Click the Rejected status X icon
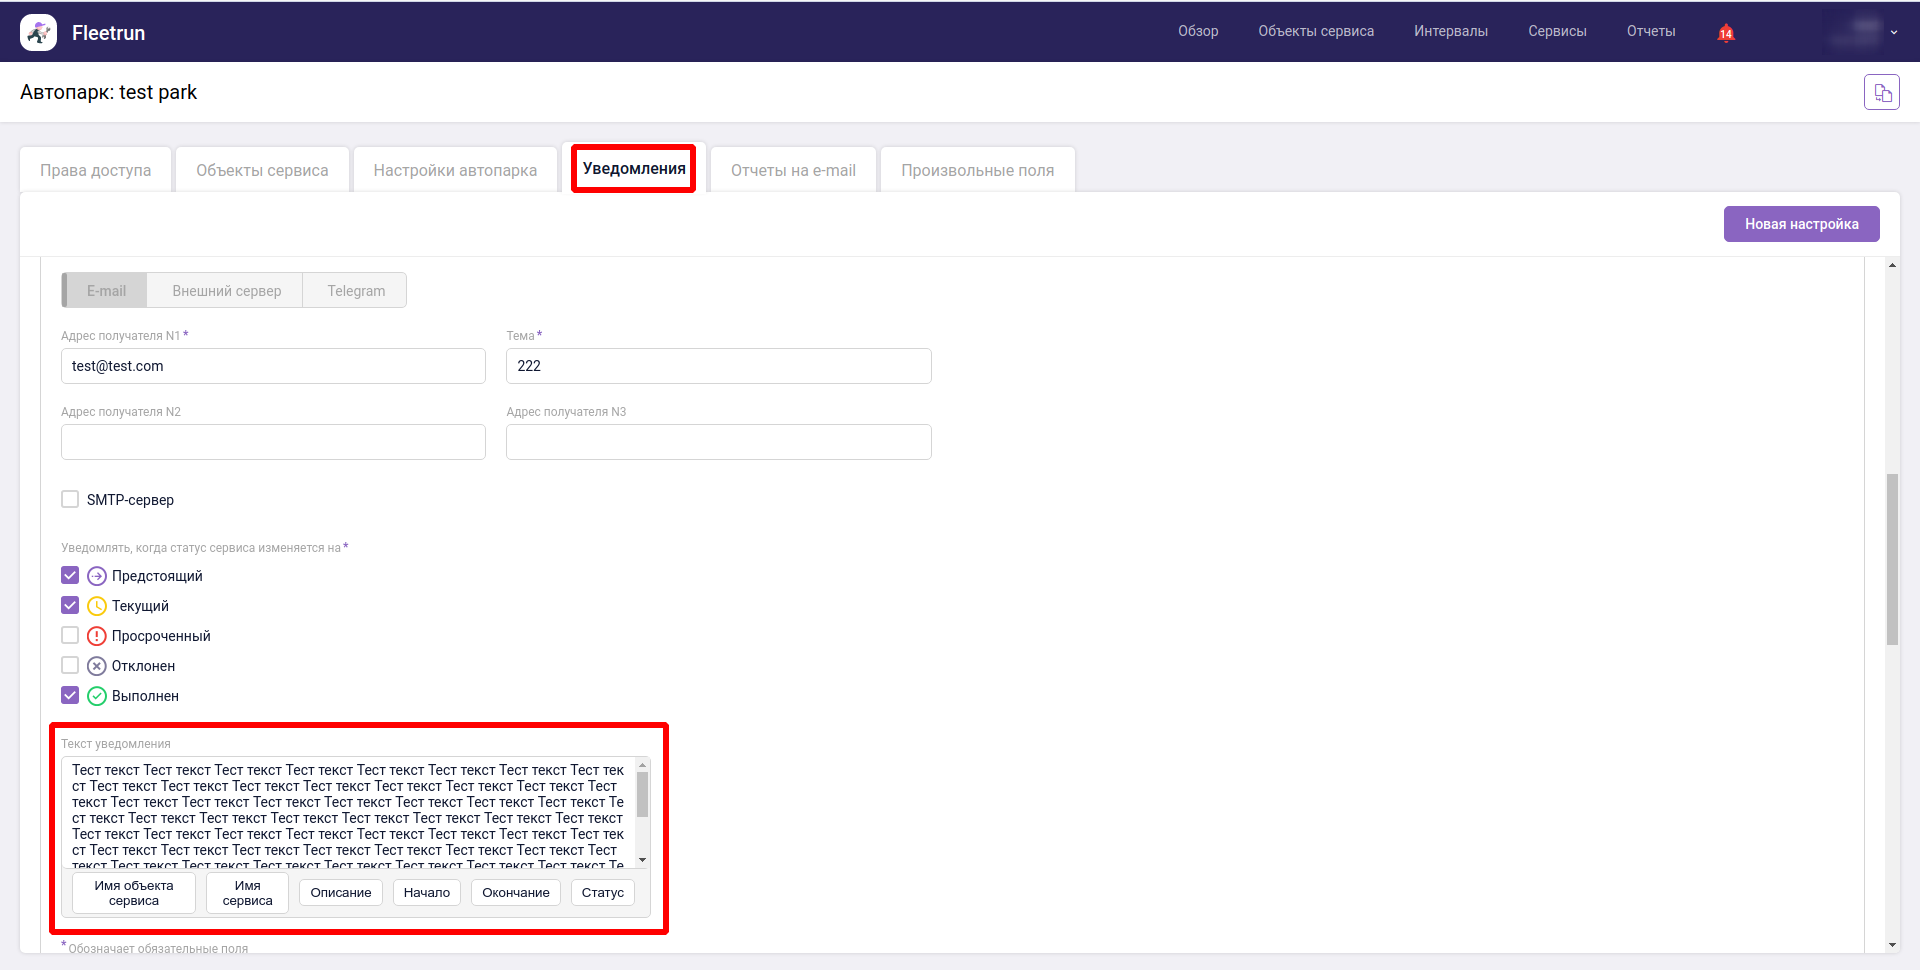The width and height of the screenshot is (1920, 970). (x=97, y=666)
